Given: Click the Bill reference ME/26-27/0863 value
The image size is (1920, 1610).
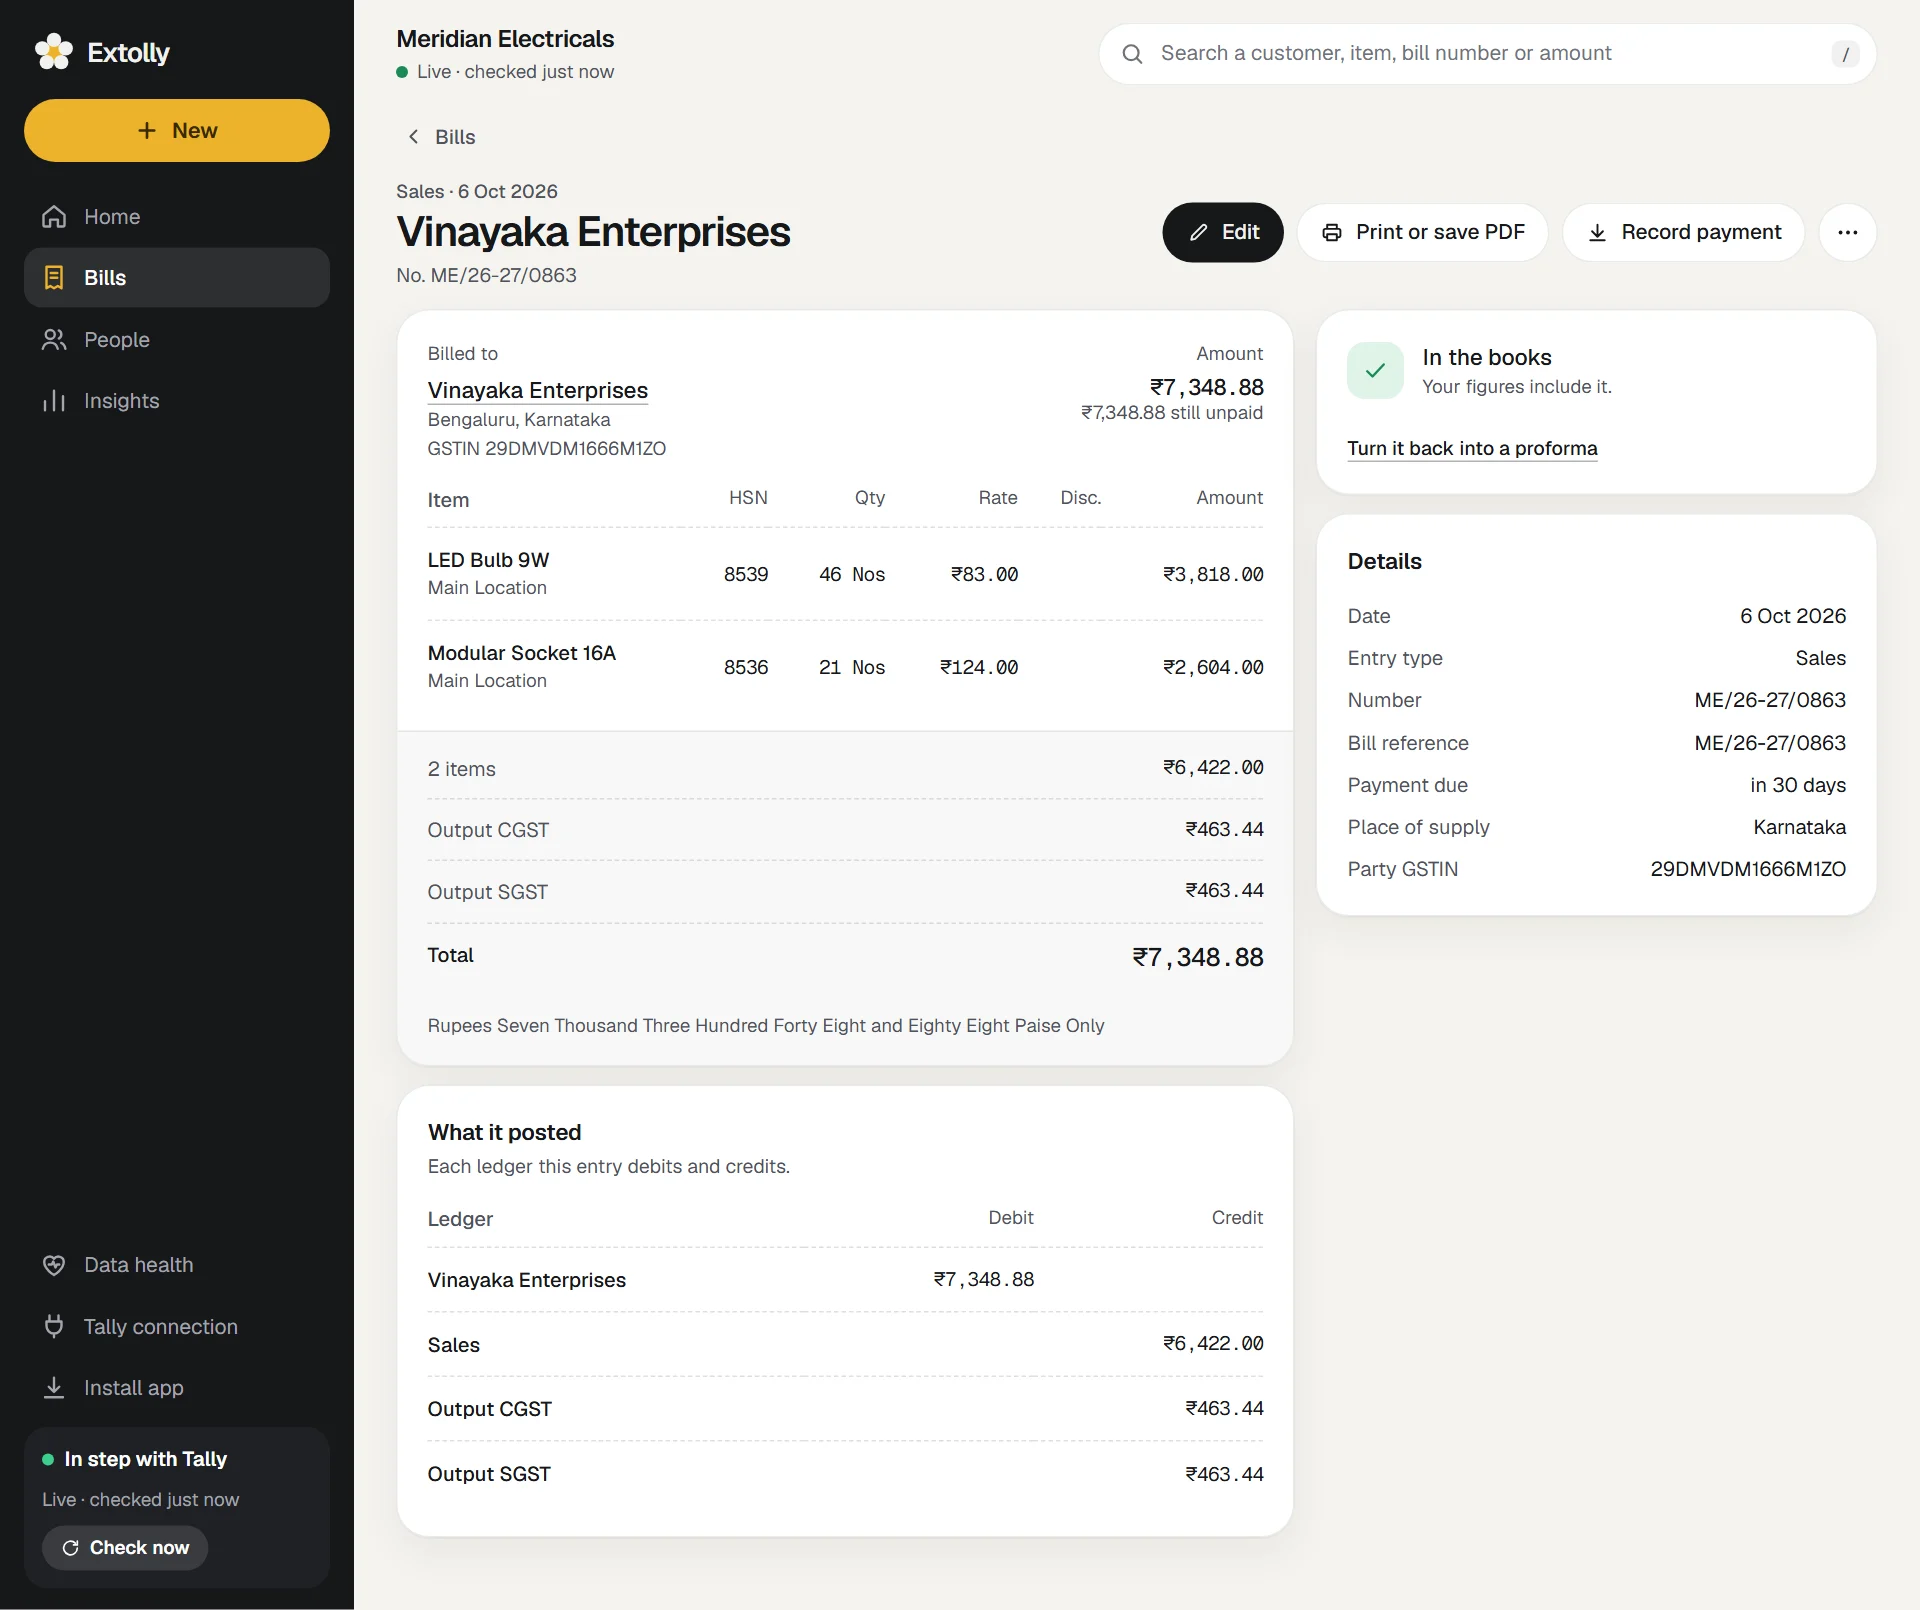Looking at the screenshot, I should click(x=1770, y=743).
